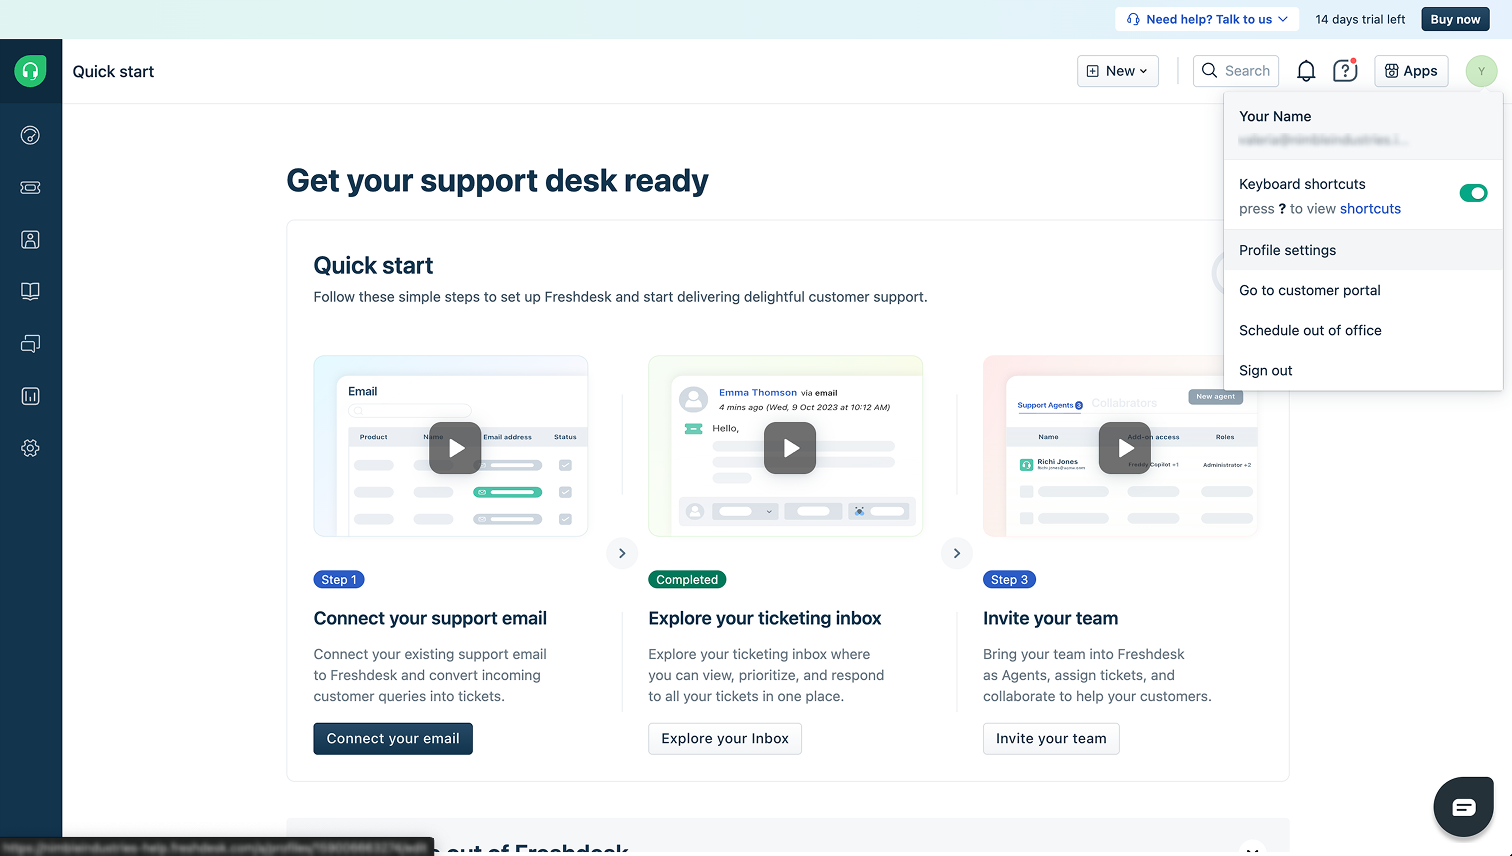1512x856 pixels.
Task: Click Invite your team button
Action: tap(1051, 739)
